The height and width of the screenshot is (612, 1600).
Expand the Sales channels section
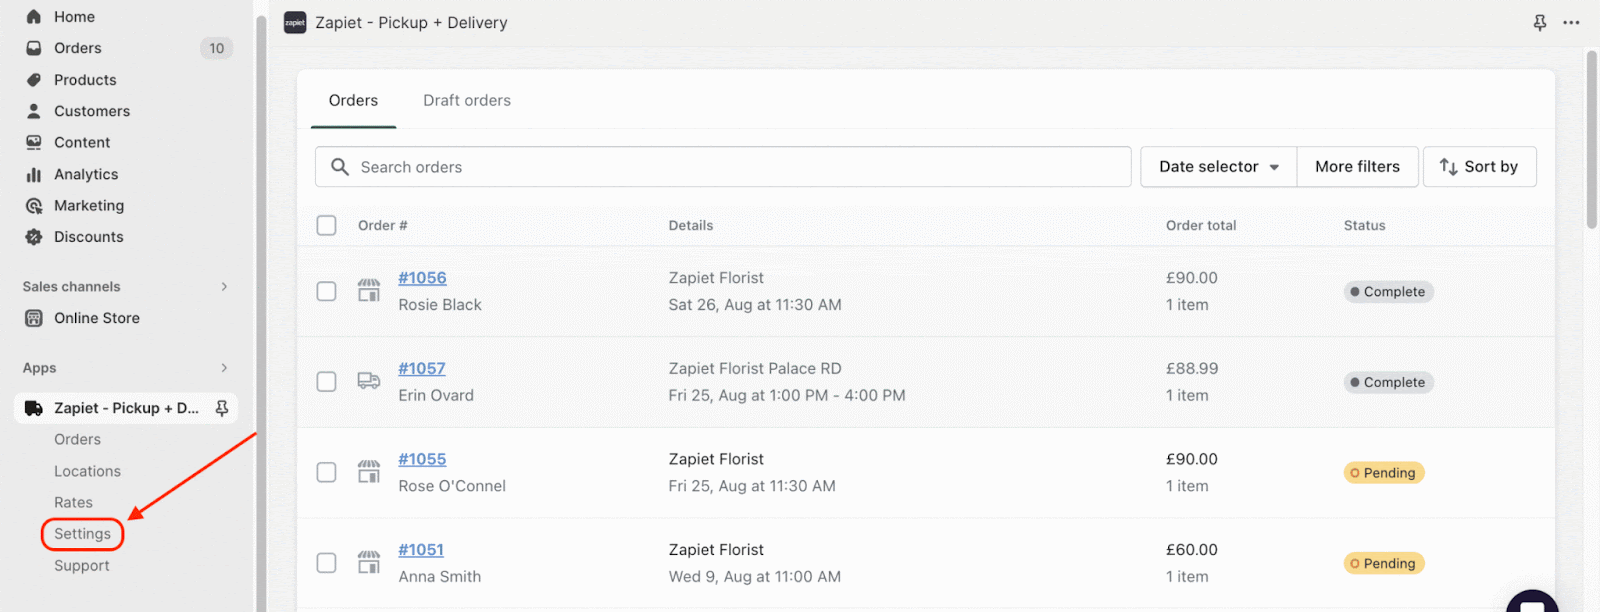coord(224,287)
